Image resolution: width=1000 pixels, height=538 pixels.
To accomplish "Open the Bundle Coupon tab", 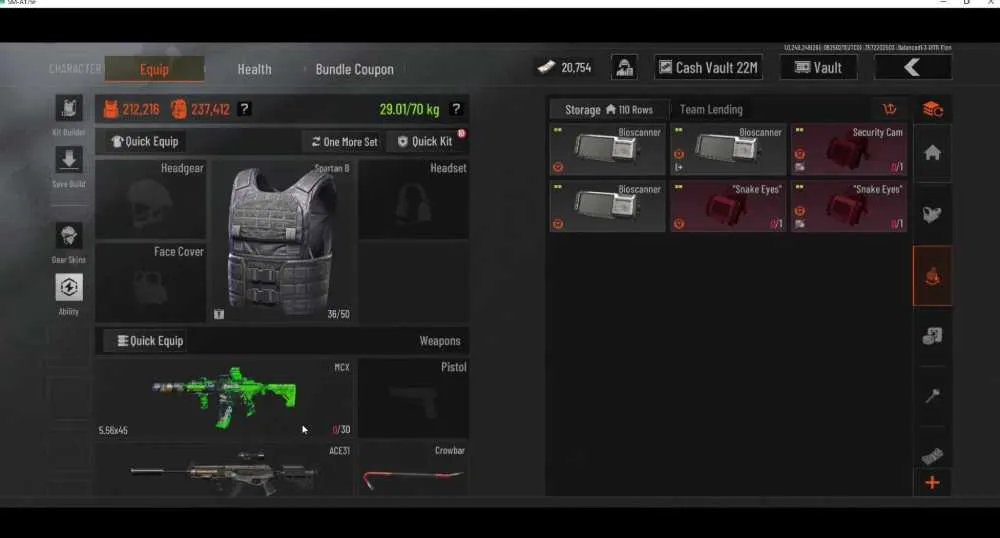I will (355, 69).
